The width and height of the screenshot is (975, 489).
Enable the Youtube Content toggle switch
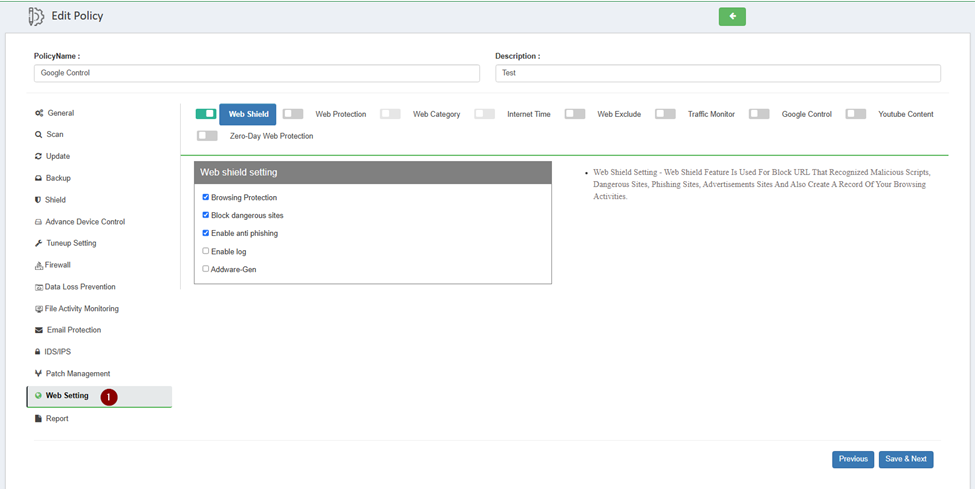(x=856, y=114)
